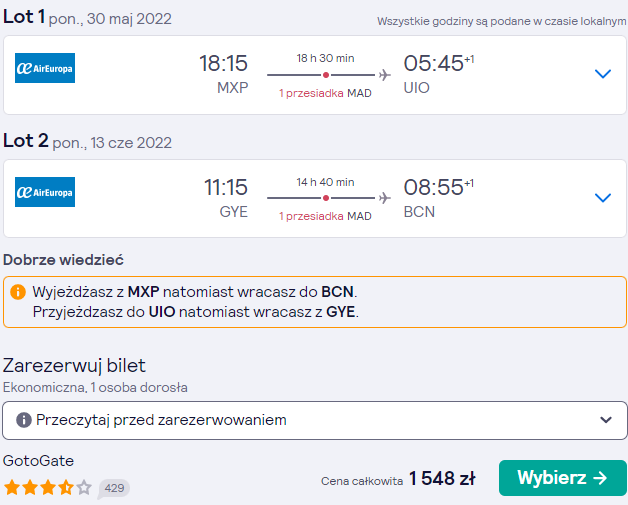628x505 pixels.
Task: Click the airplane icon on Lot 1 route
Action: (385, 75)
